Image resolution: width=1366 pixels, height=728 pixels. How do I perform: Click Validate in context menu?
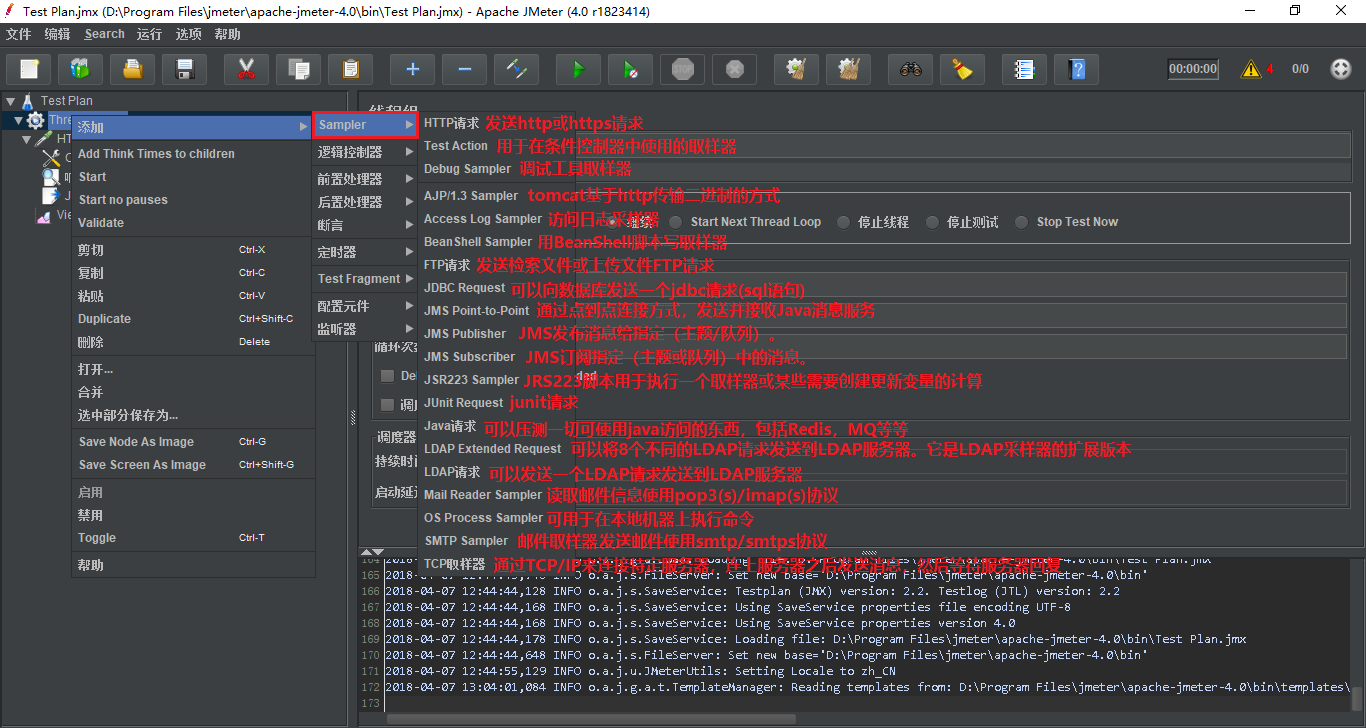(101, 223)
